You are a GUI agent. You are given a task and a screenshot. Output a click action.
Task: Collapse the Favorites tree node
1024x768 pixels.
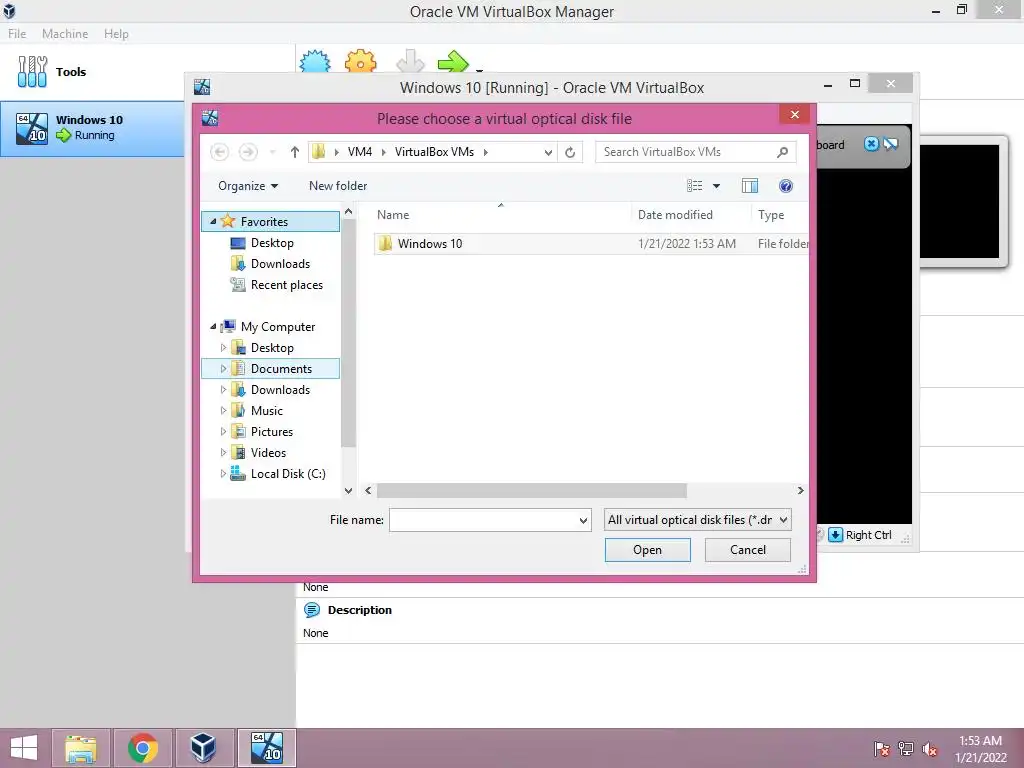click(213, 221)
